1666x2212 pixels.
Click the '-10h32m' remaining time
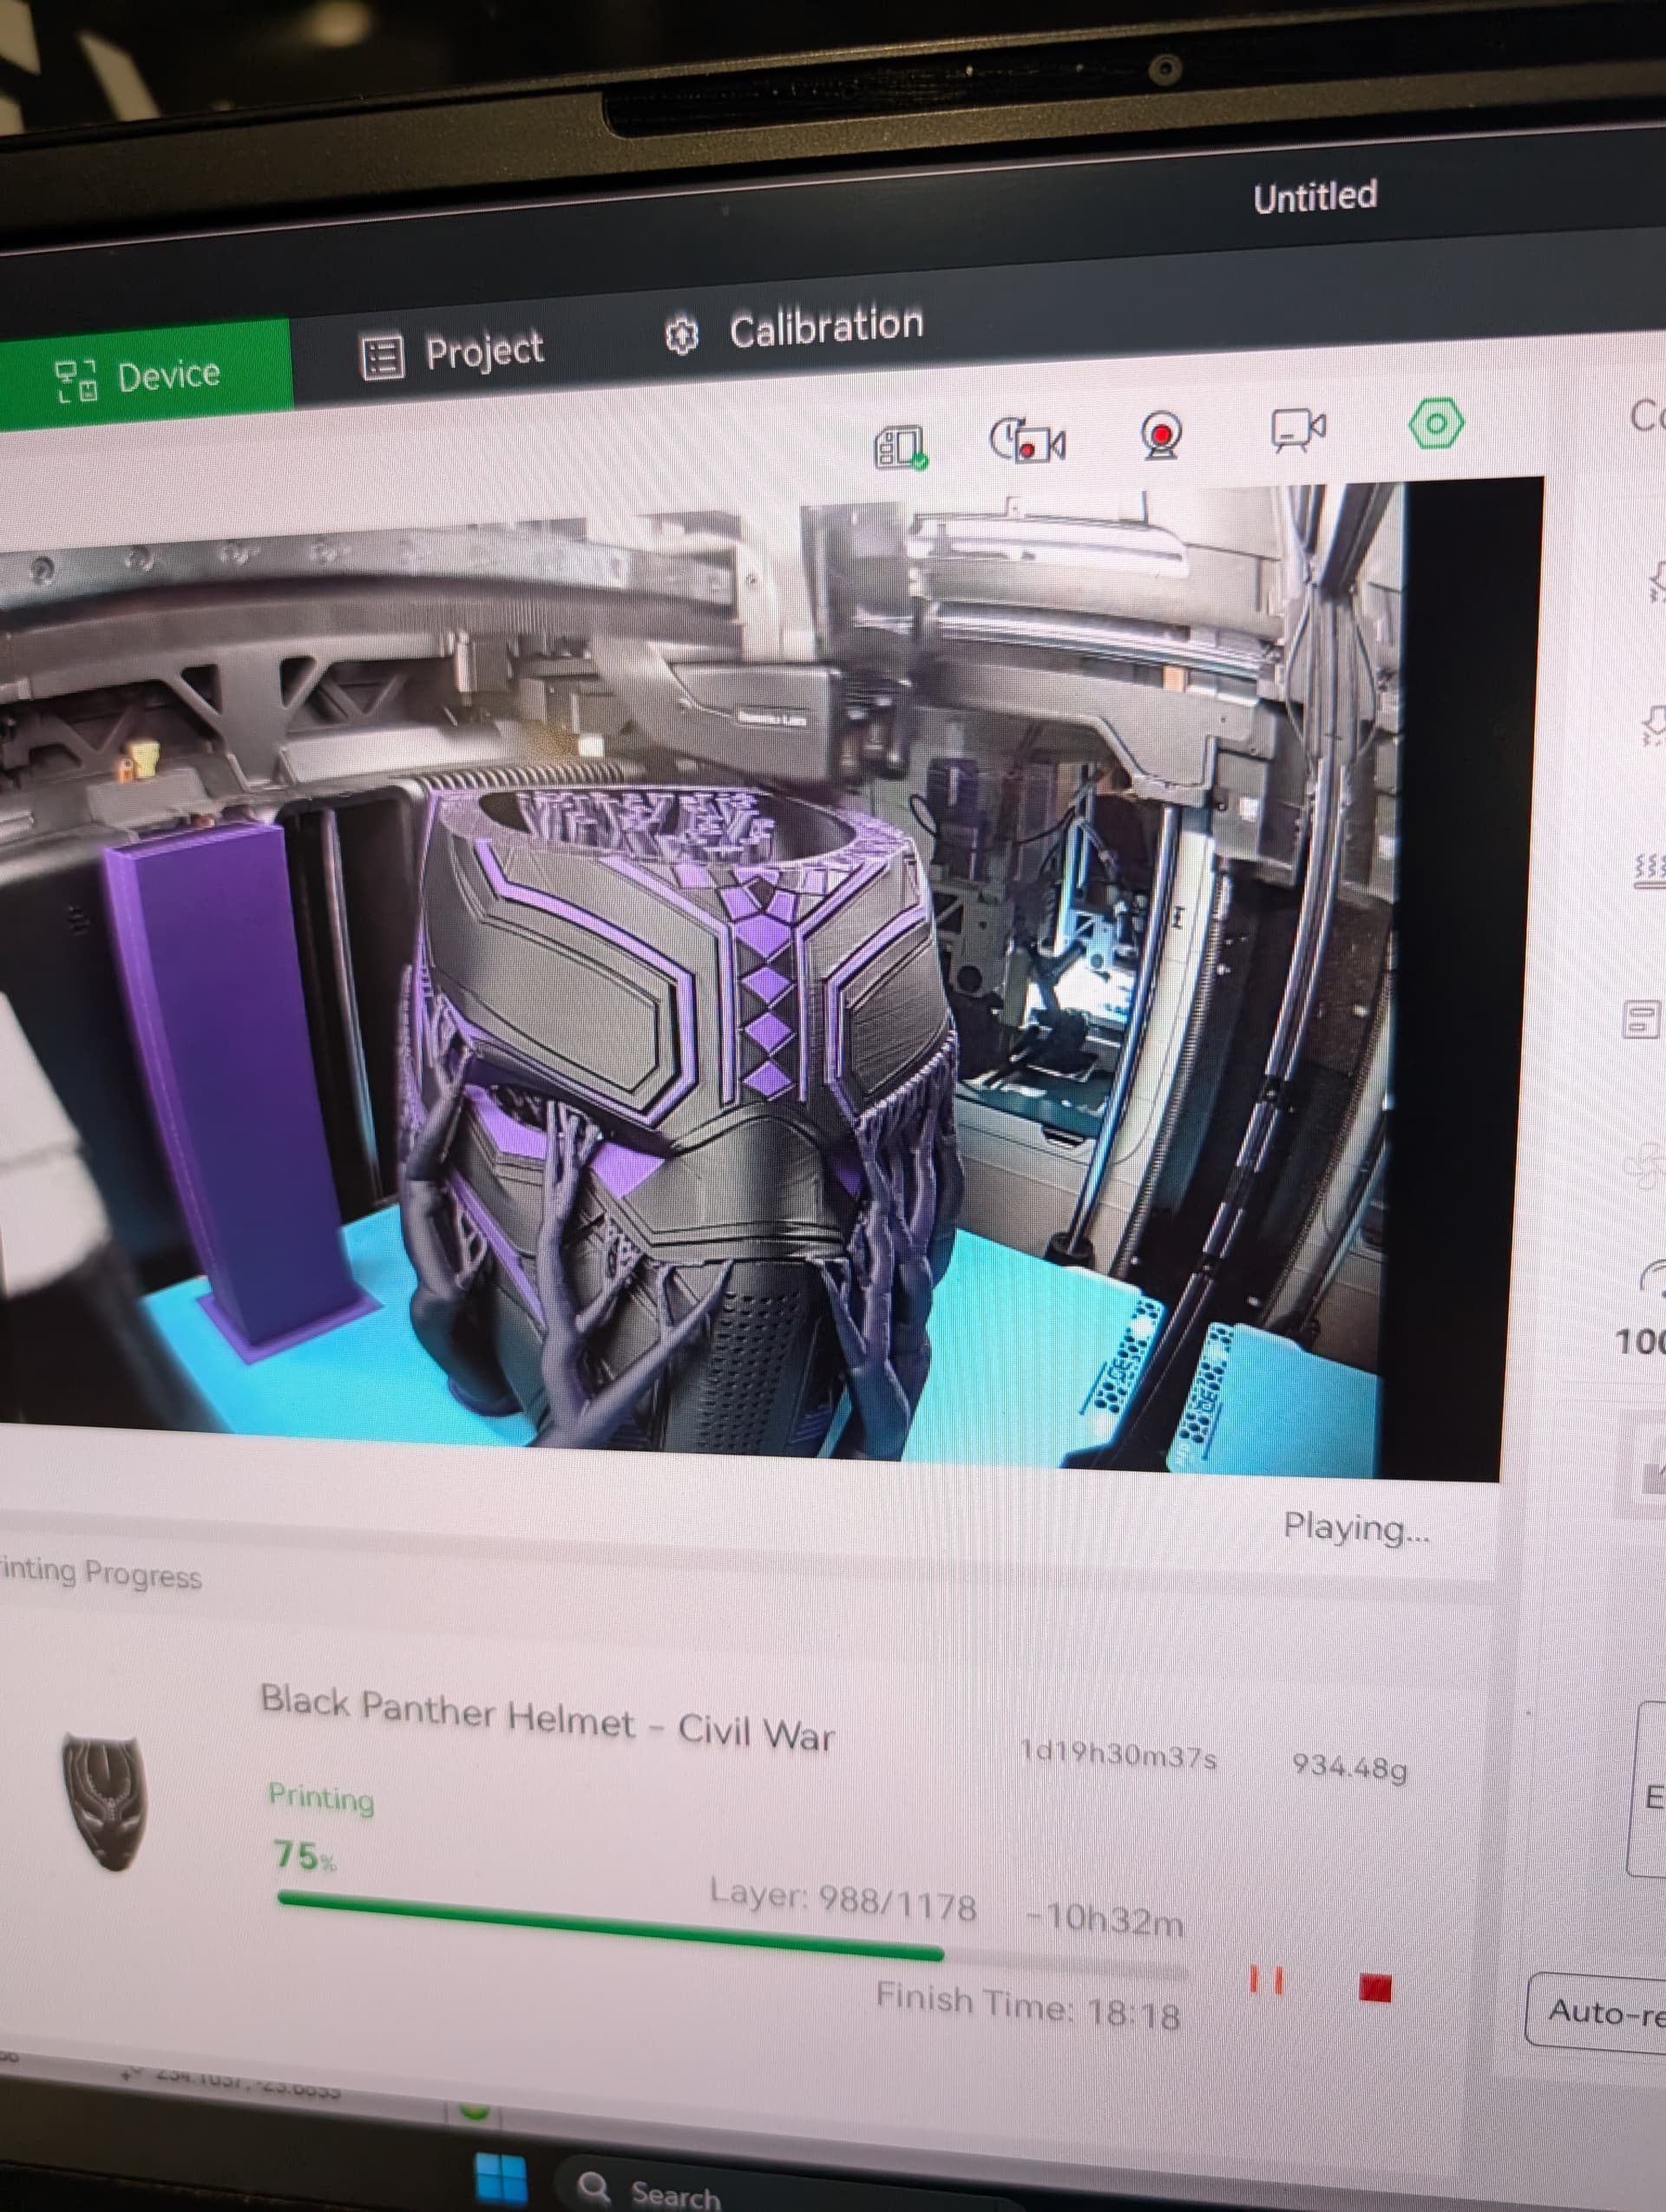click(1105, 1918)
